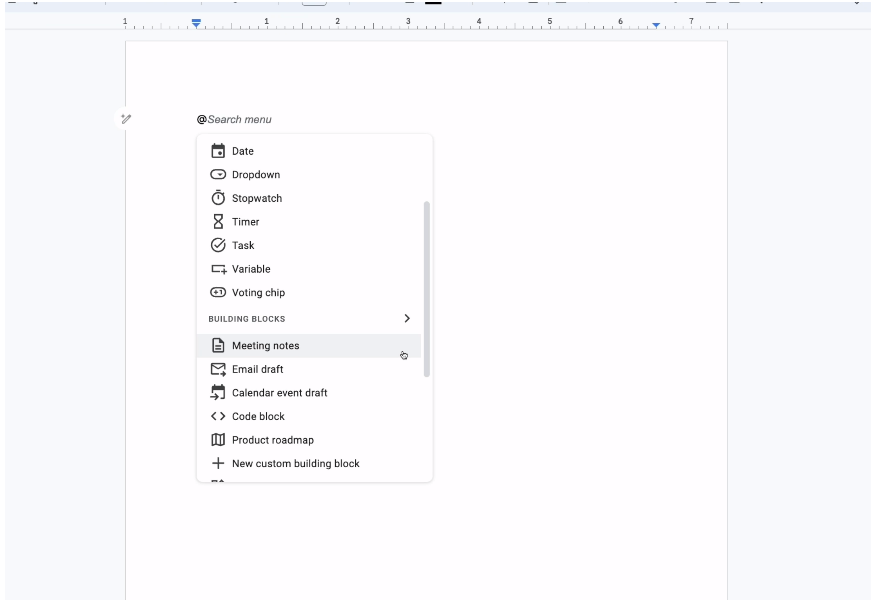
Task: Click the pencil sparkle icon beside the page
Action: (126, 119)
